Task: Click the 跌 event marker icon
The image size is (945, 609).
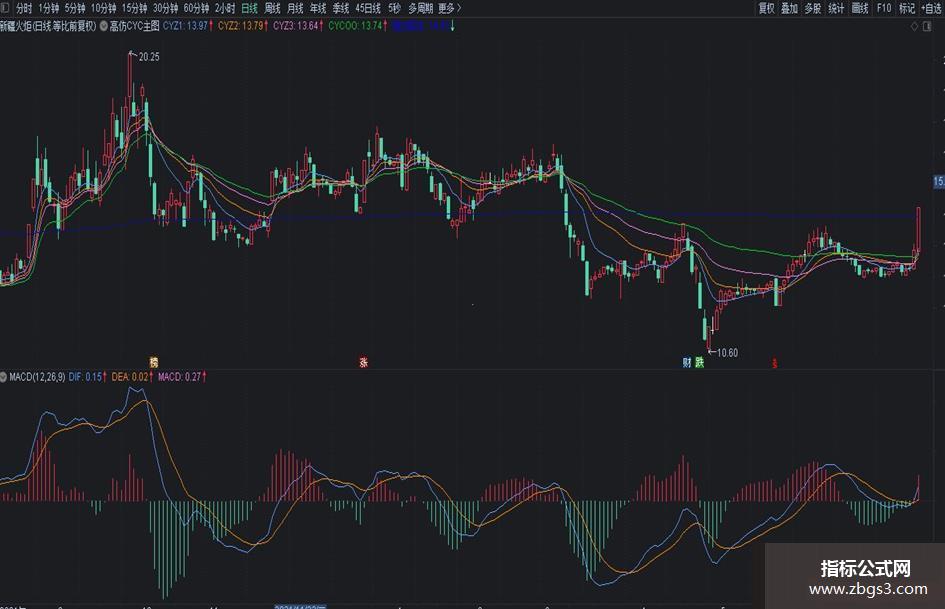Action: coord(699,362)
